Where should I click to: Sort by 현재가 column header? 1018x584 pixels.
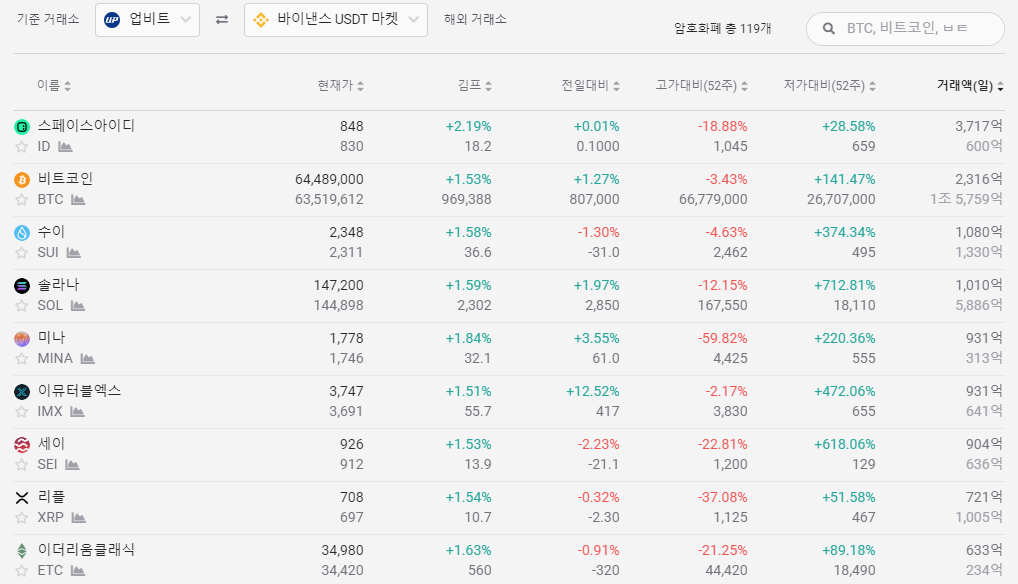(x=340, y=85)
